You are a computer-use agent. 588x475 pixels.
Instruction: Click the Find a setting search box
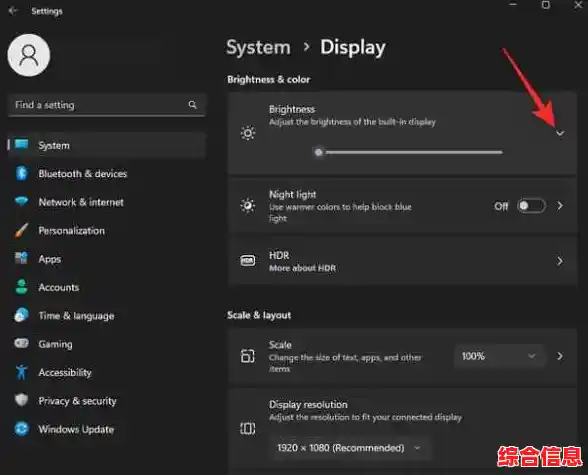(107, 105)
